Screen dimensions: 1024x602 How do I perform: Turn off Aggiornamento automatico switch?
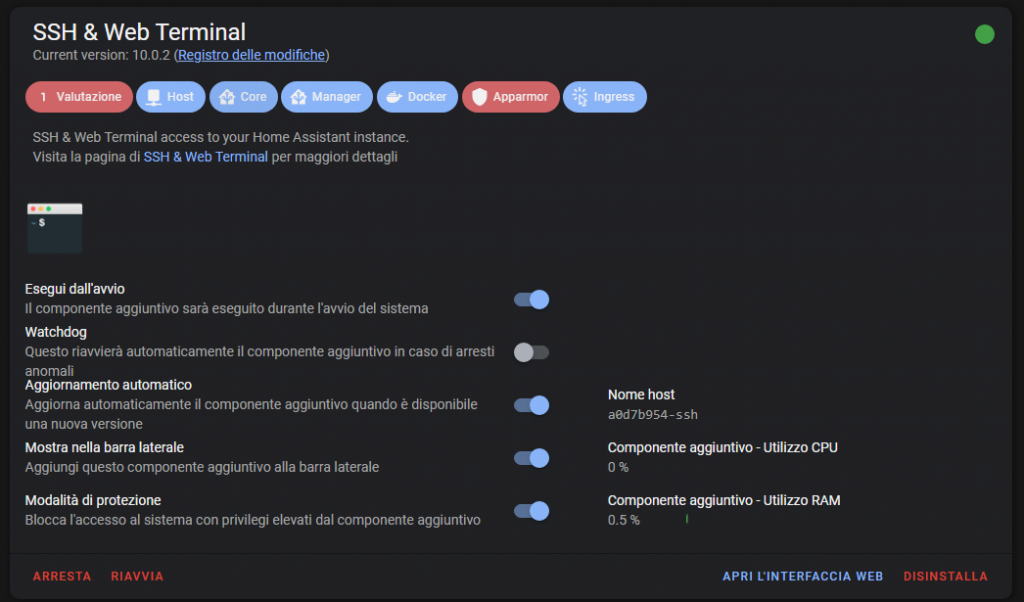531,405
